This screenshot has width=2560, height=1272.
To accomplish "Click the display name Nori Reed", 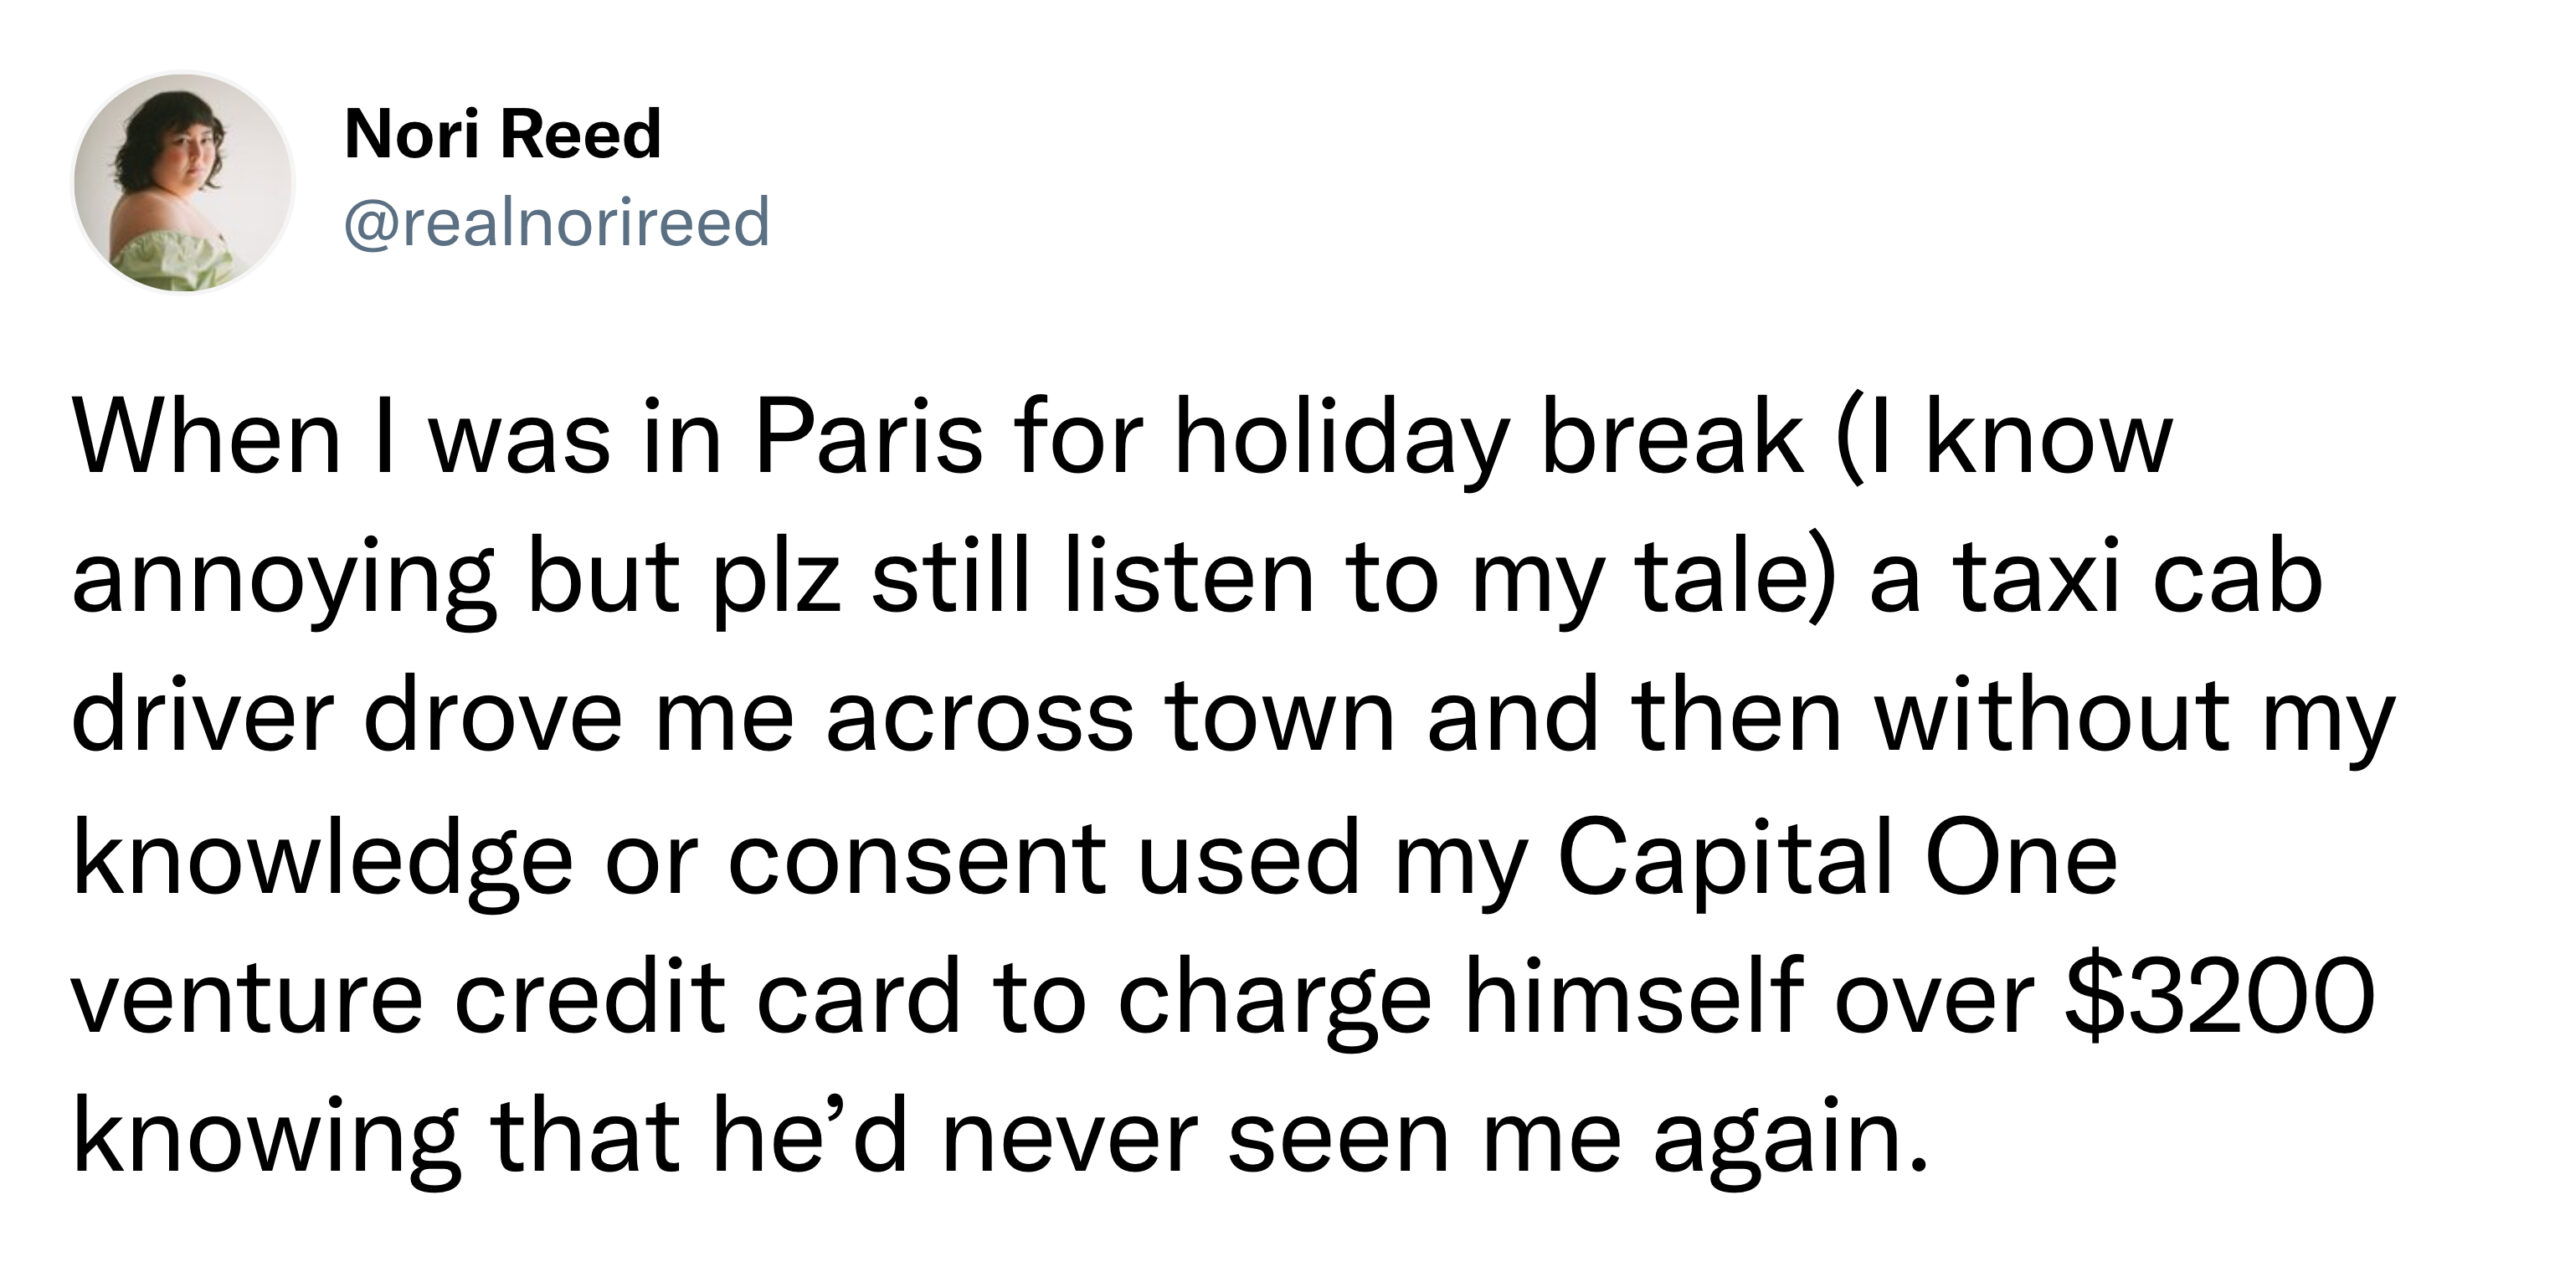I will [x=503, y=134].
